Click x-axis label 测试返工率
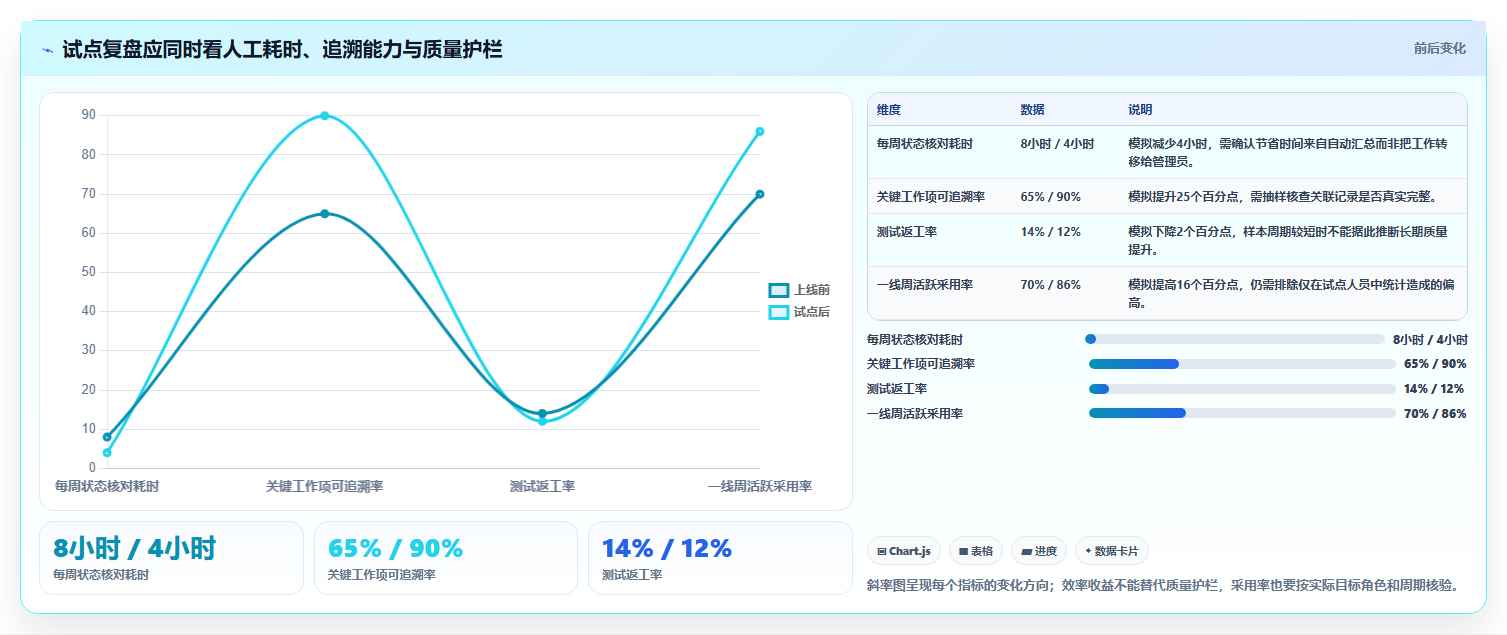Screen dimensions: 1507x635 [542, 487]
